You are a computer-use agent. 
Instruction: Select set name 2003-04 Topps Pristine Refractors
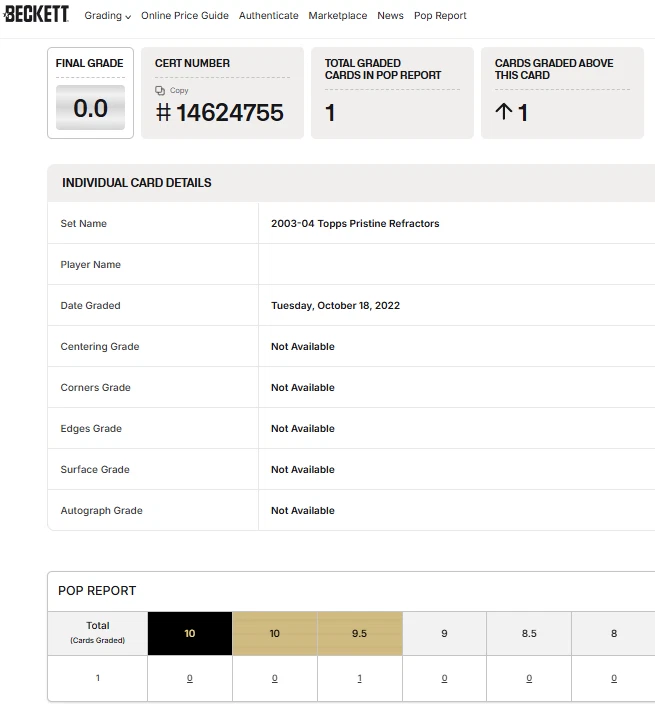(355, 224)
